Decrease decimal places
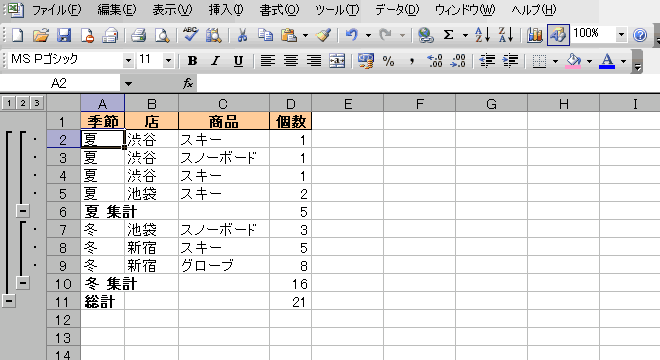The height and width of the screenshot is (360, 660). click(458, 61)
